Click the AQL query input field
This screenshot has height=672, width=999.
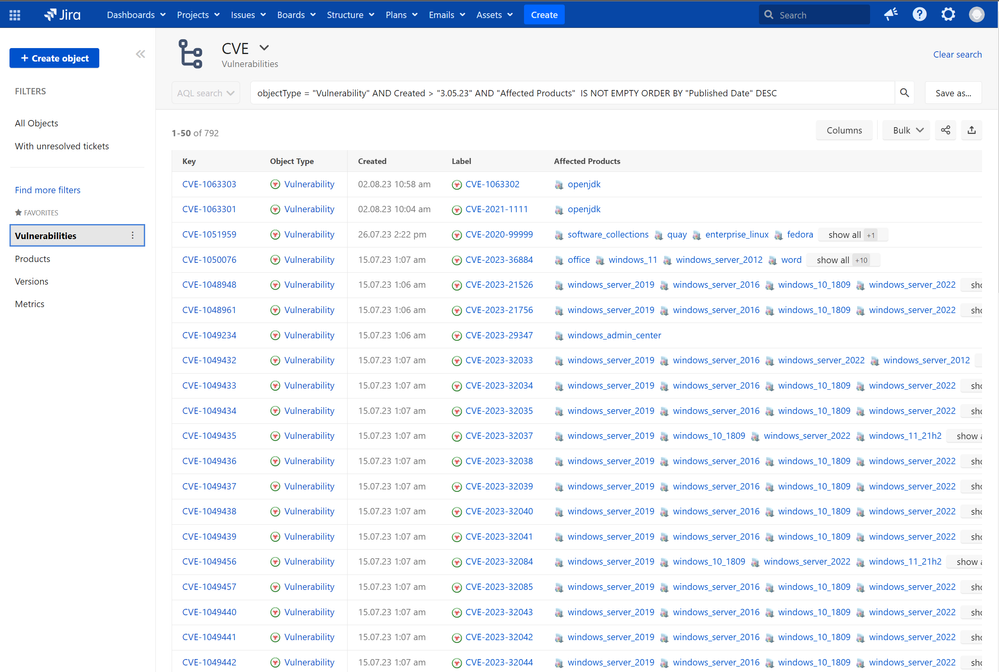pos(572,93)
